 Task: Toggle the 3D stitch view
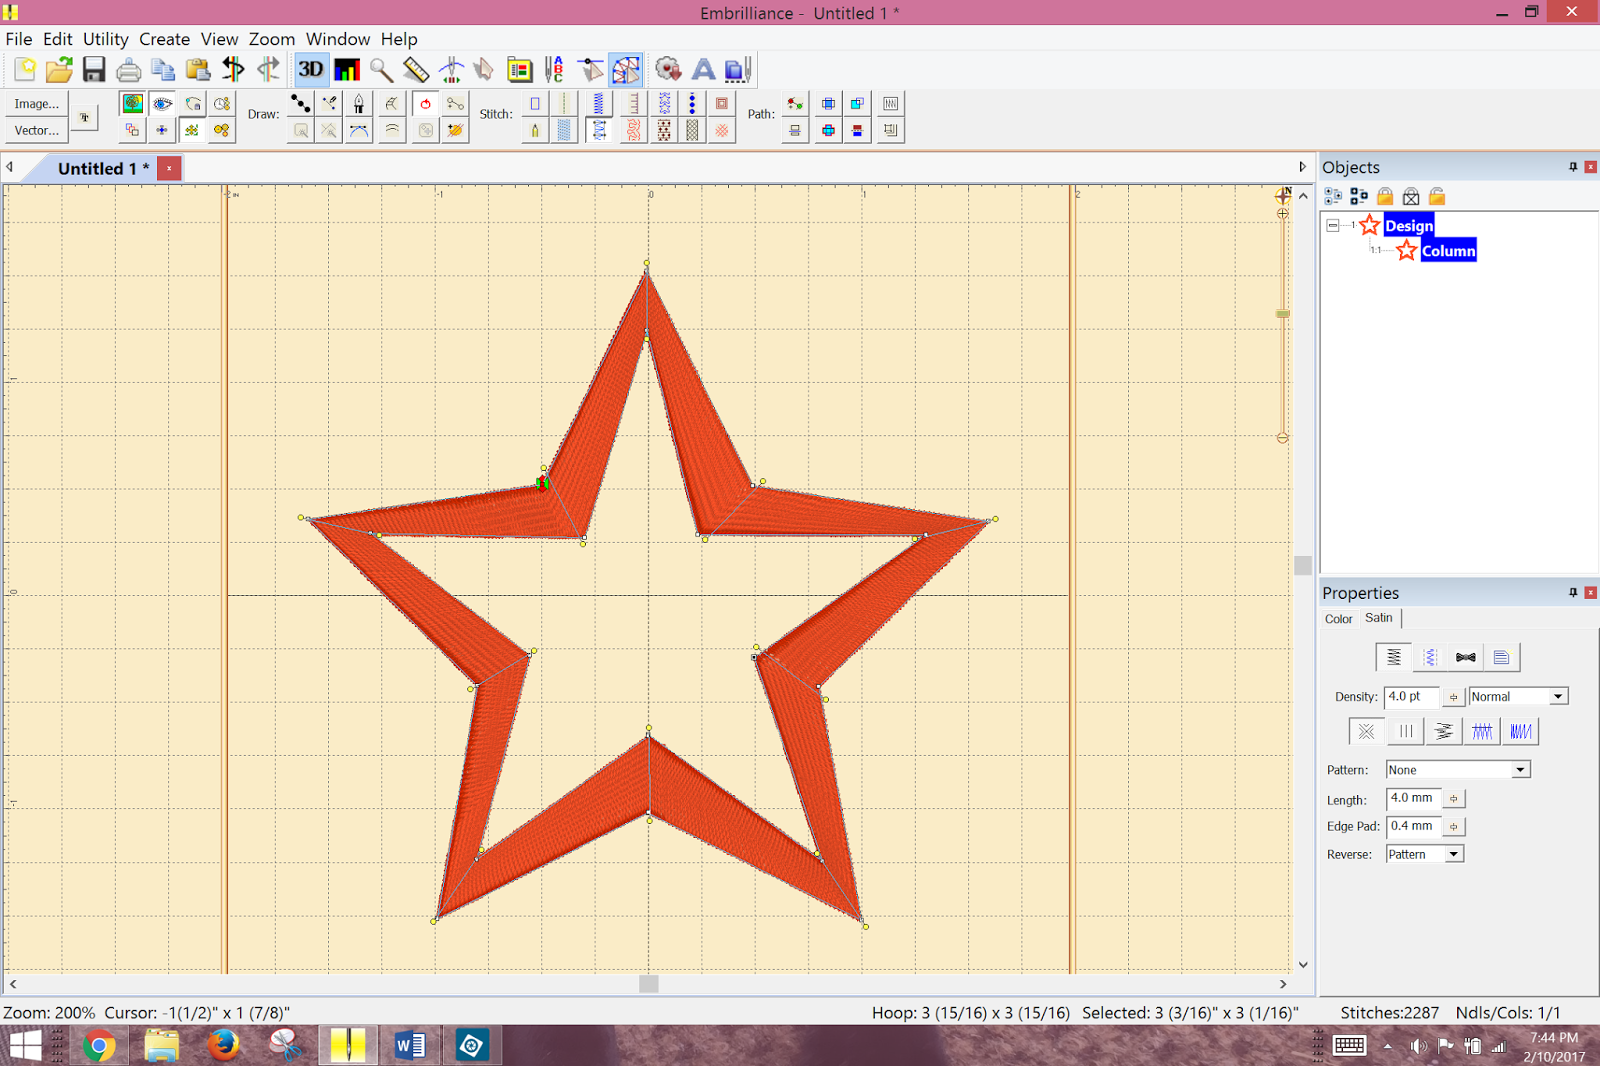310,69
